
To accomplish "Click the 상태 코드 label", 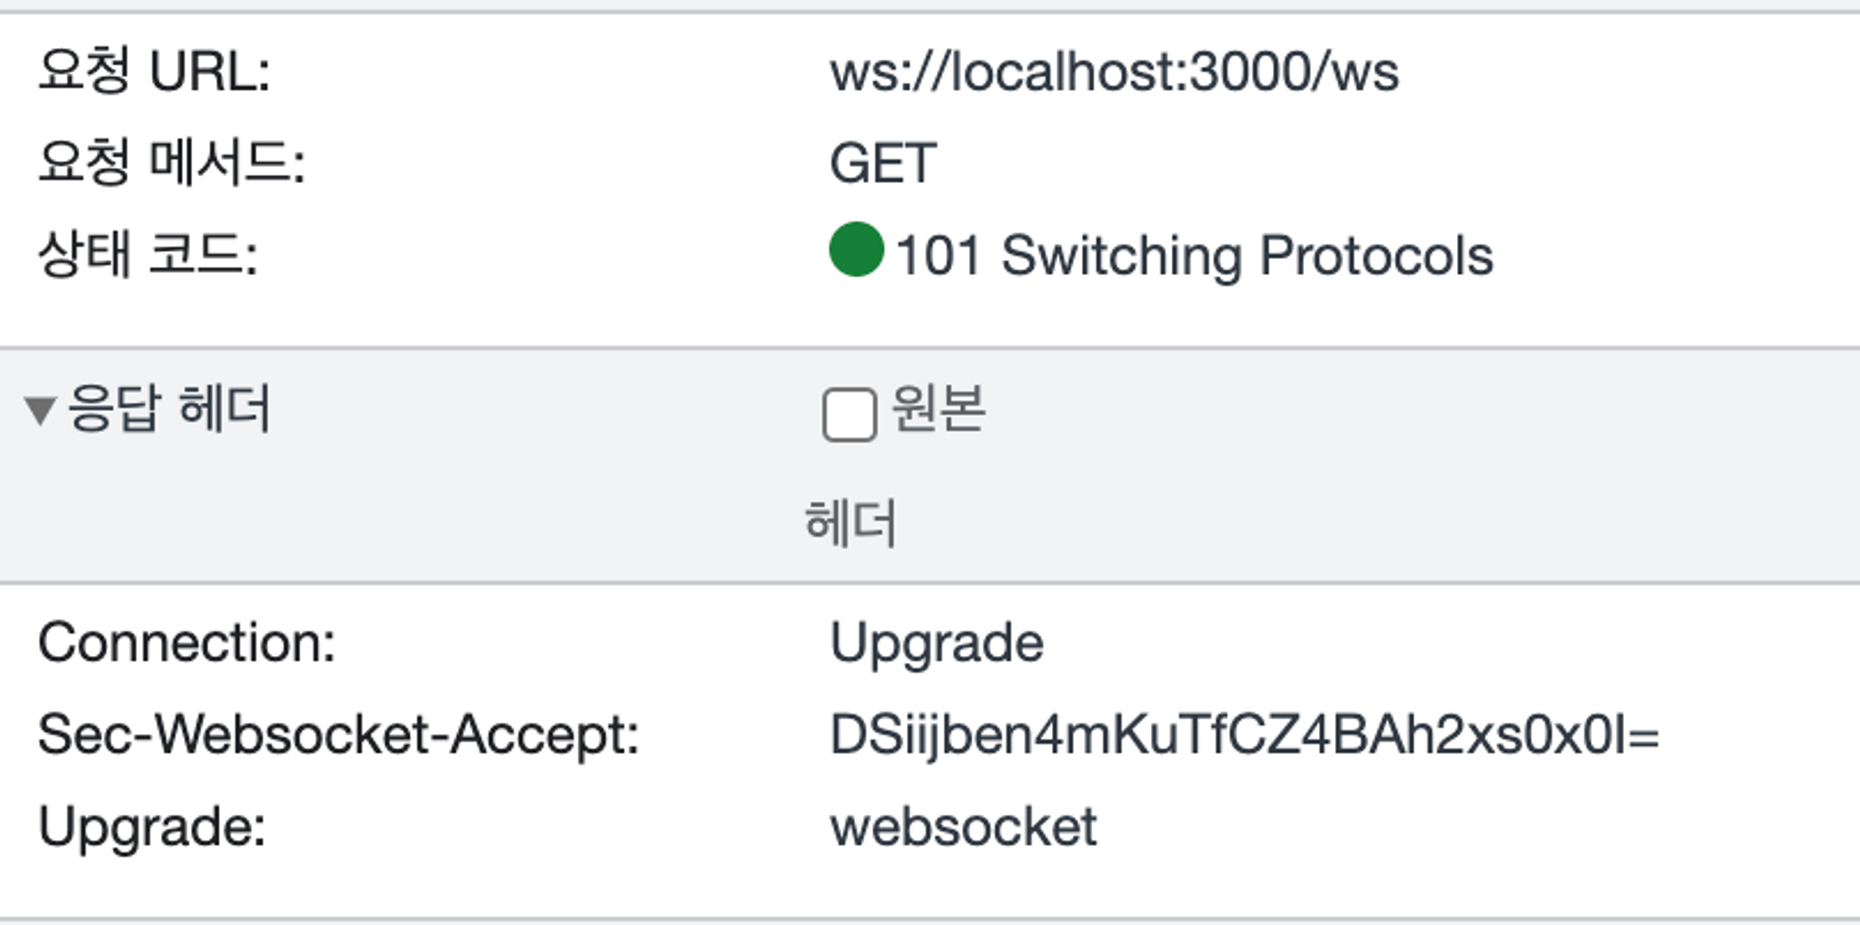I will click(x=148, y=255).
